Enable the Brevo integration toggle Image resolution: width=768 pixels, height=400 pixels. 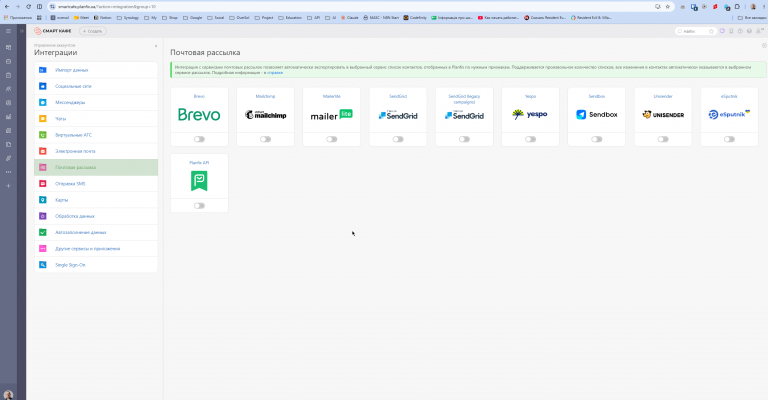pyautogui.click(x=199, y=139)
